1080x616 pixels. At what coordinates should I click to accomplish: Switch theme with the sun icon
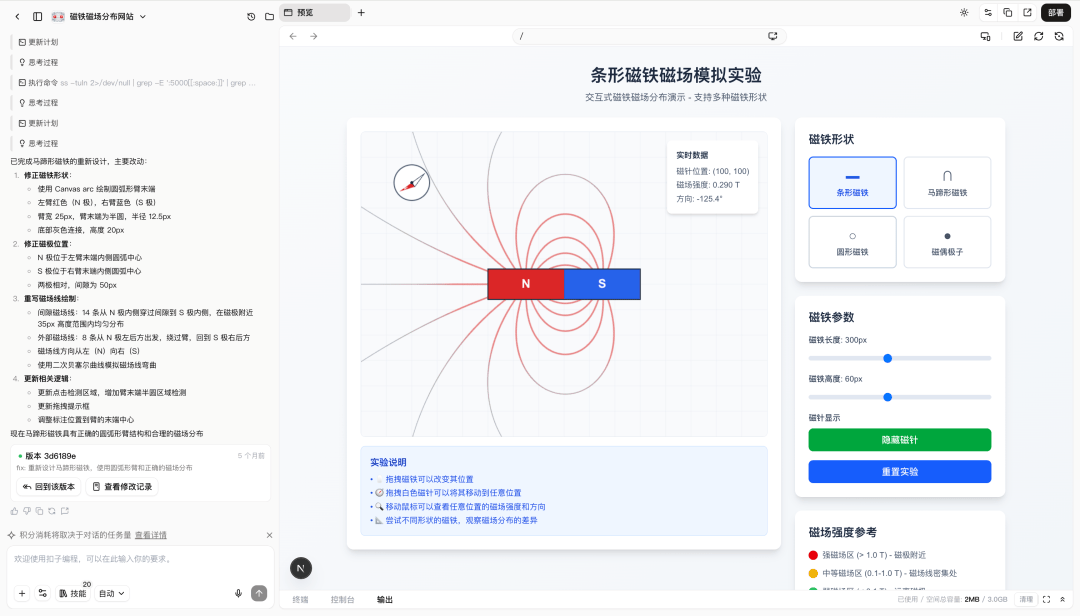click(x=964, y=12)
